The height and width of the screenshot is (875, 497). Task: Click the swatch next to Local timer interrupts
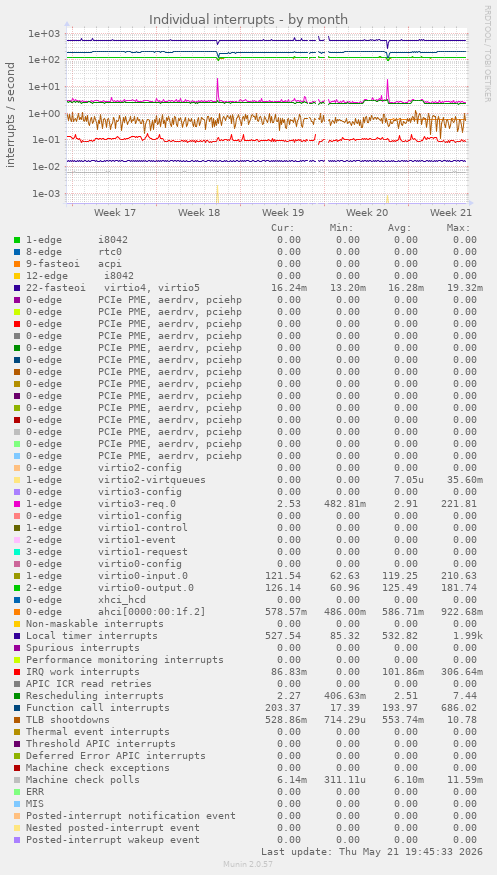[x=17, y=636]
